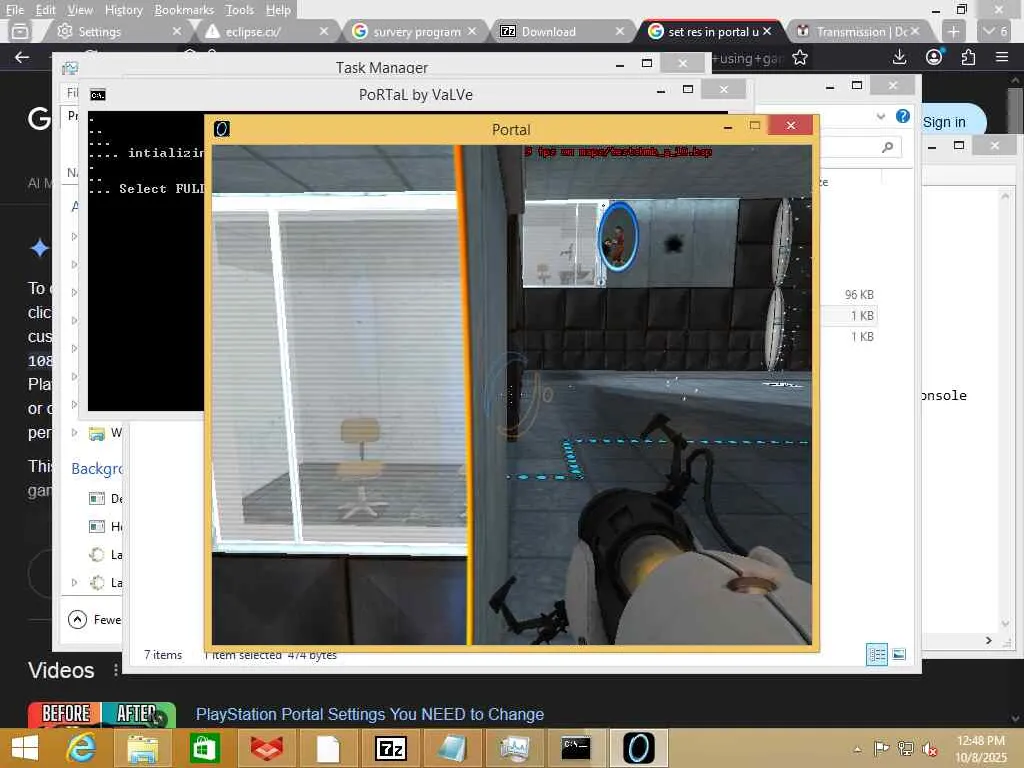Bookmark this page with the star icon
Viewport: 1024px width, 768px height.
(x=800, y=58)
